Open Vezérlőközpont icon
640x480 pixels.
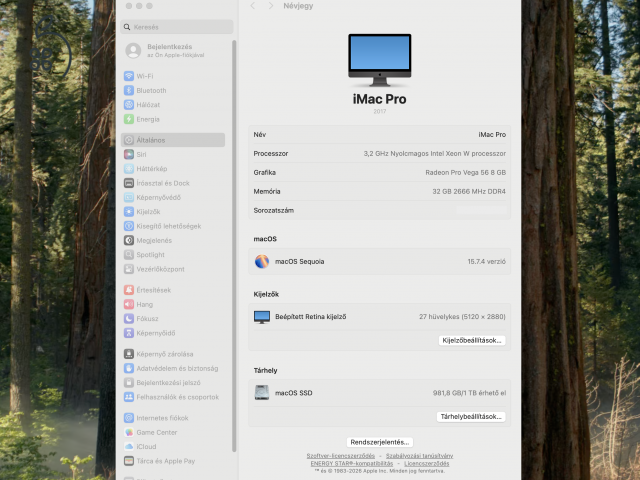point(129,269)
